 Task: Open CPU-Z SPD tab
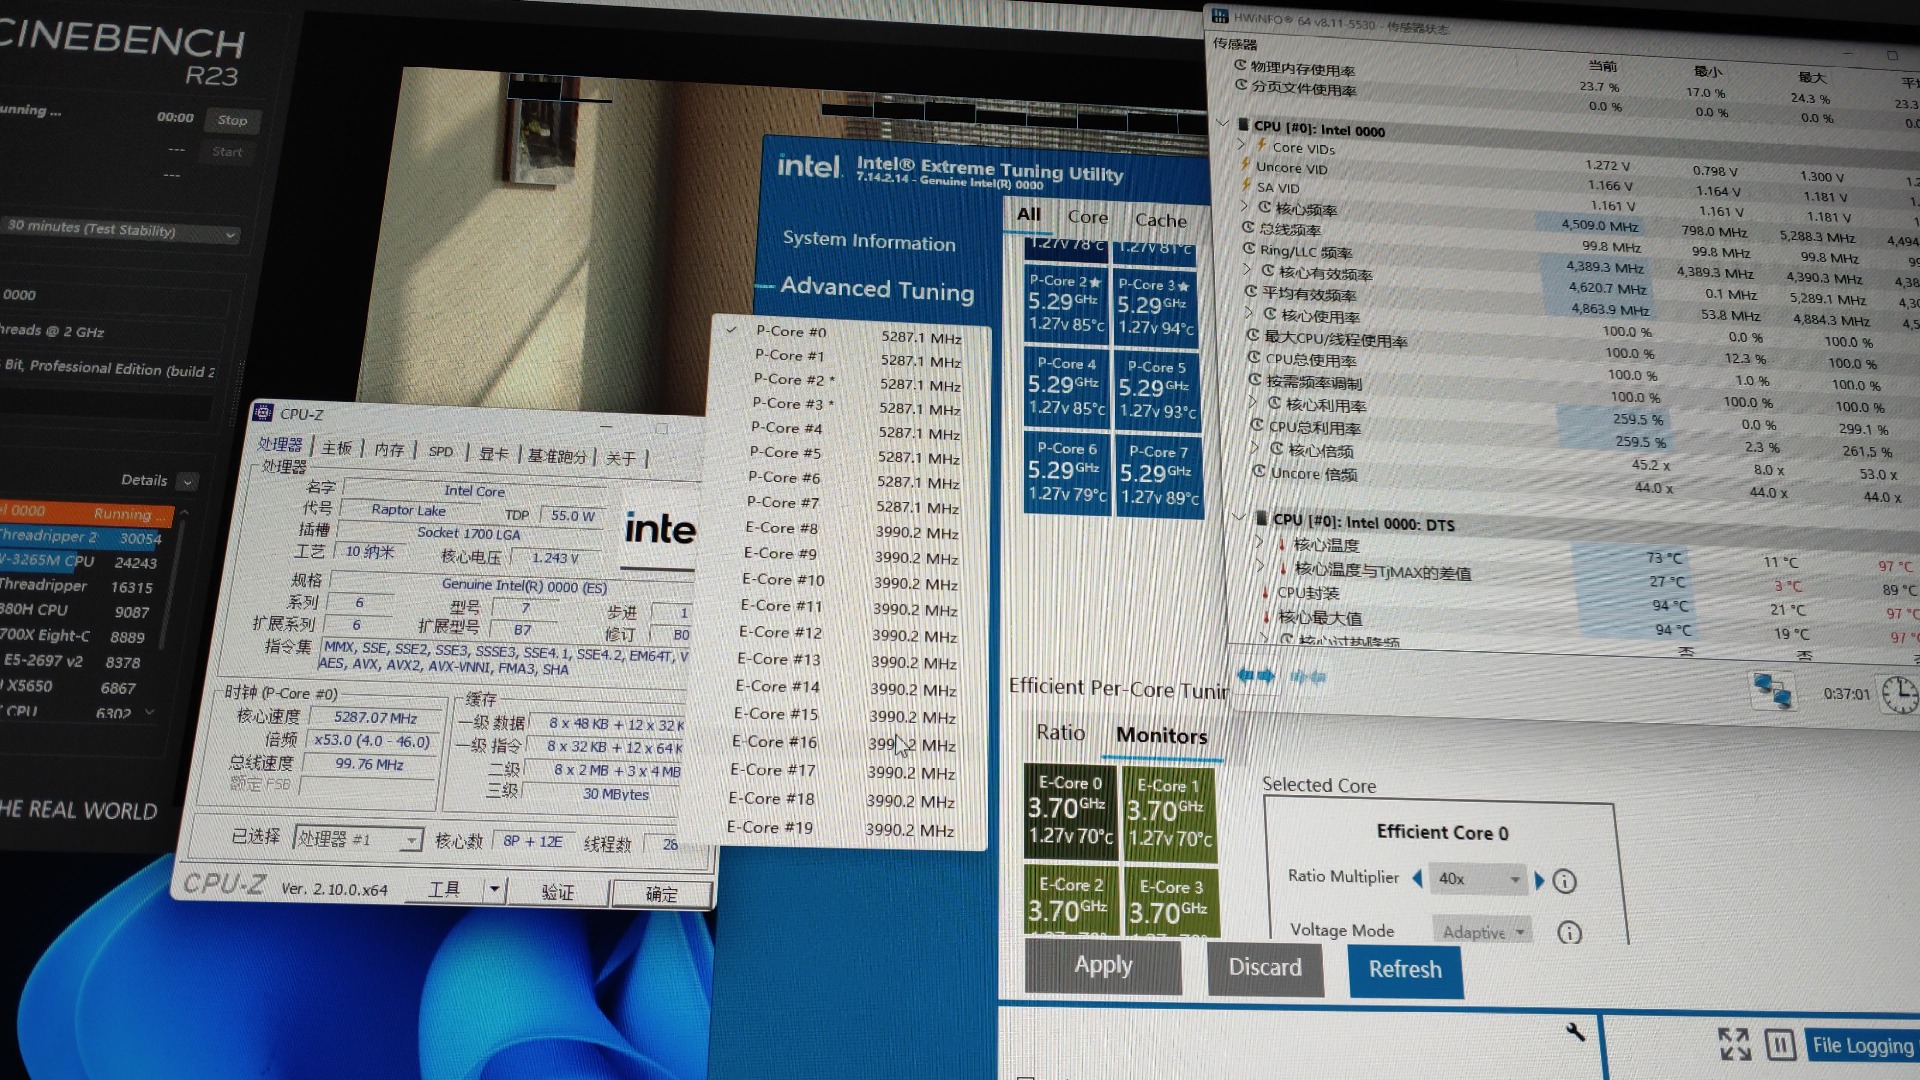tap(441, 452)
